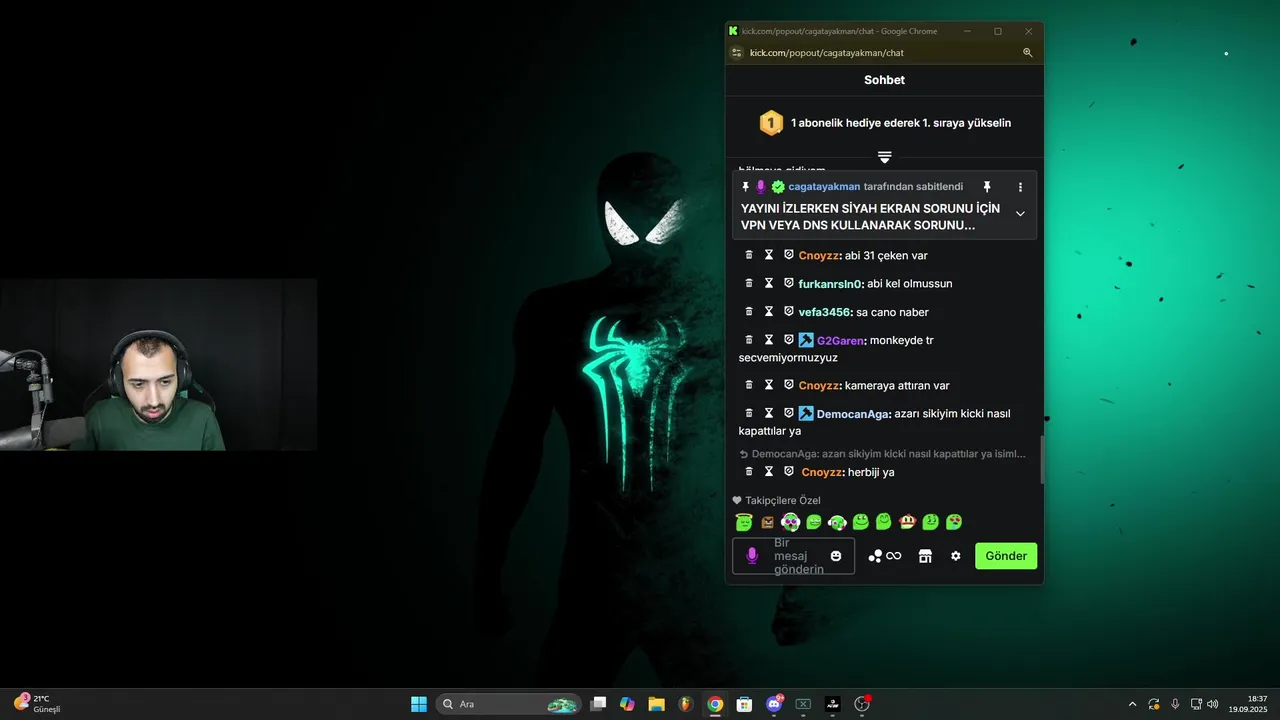1280x720 pixels.
Task: Ban user on "abi 31 çeken var" message
Action: [x=788, y=255]
